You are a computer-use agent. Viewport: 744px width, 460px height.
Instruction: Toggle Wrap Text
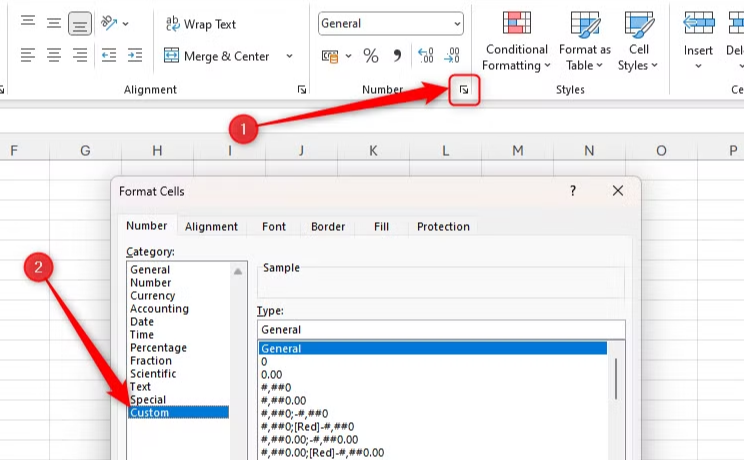click(201, 24)
